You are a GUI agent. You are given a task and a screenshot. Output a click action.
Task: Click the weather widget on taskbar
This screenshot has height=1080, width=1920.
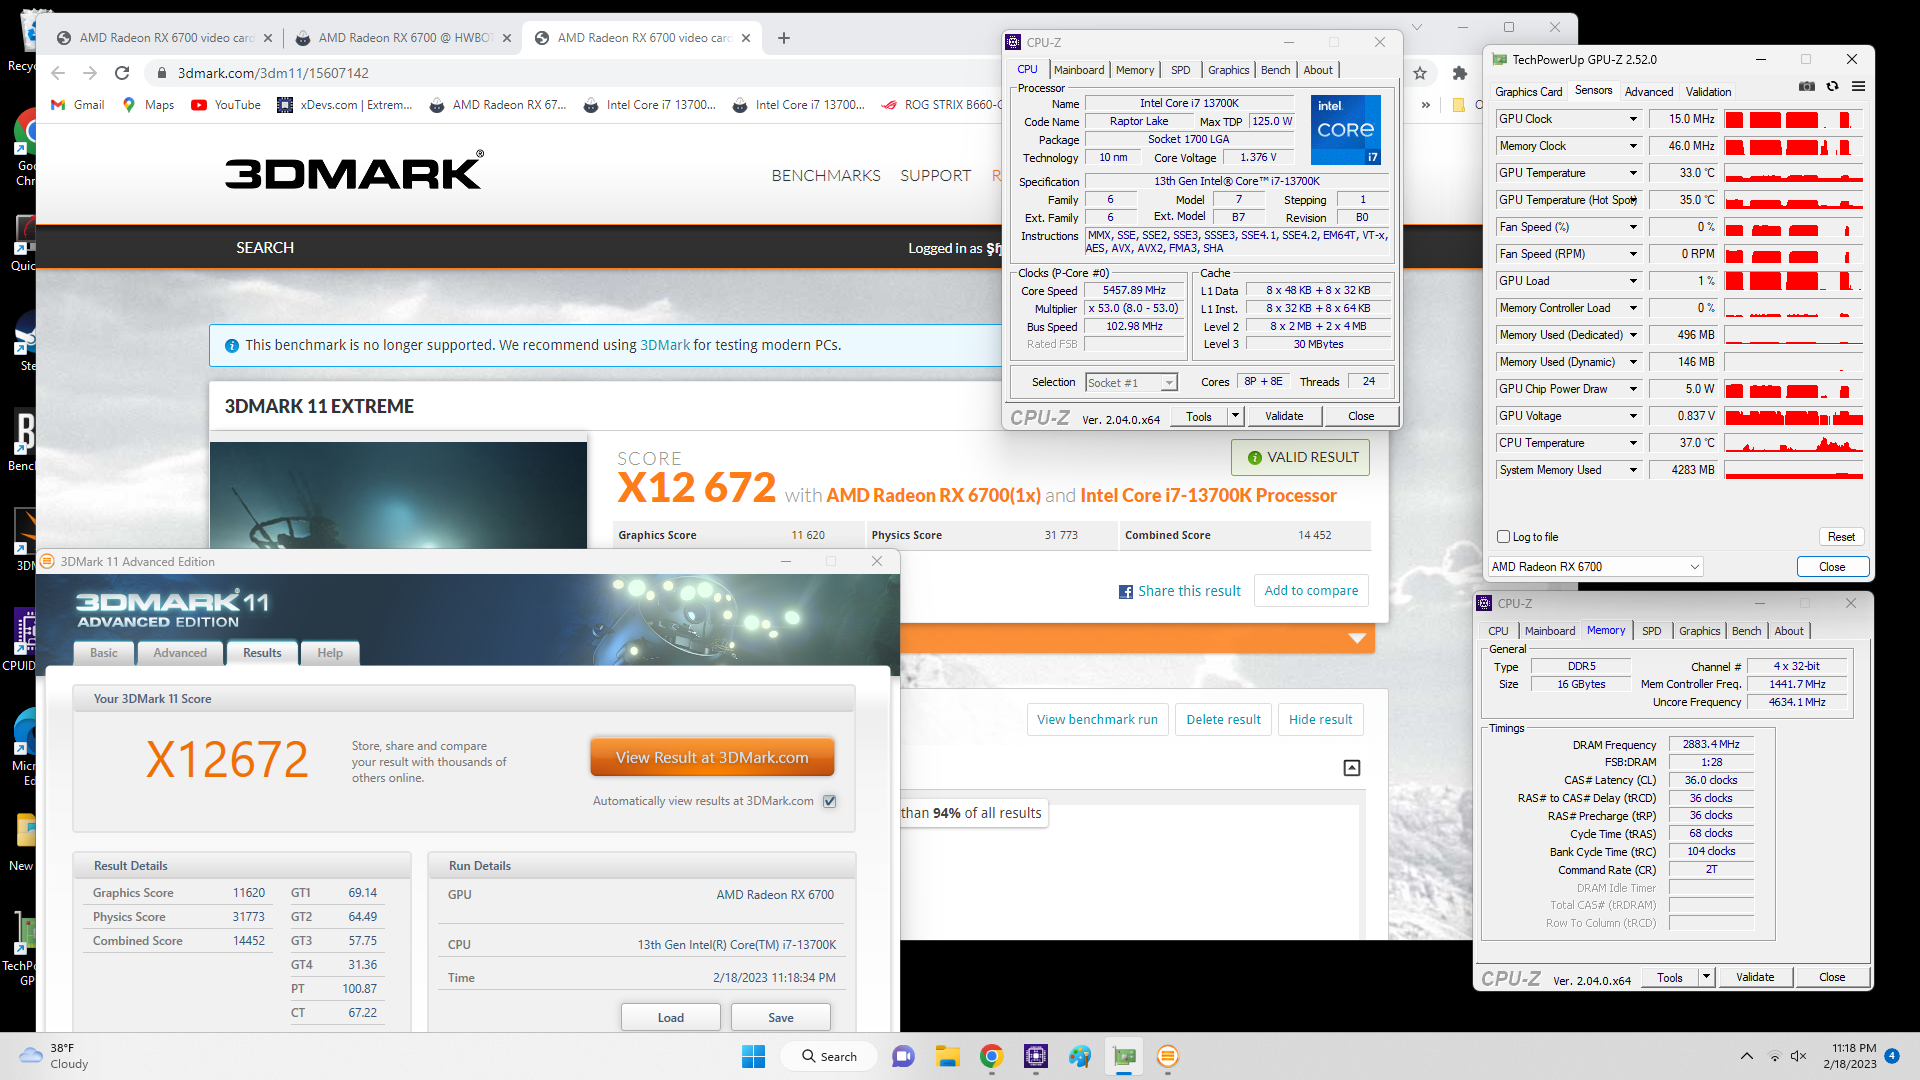[54, 1056]
